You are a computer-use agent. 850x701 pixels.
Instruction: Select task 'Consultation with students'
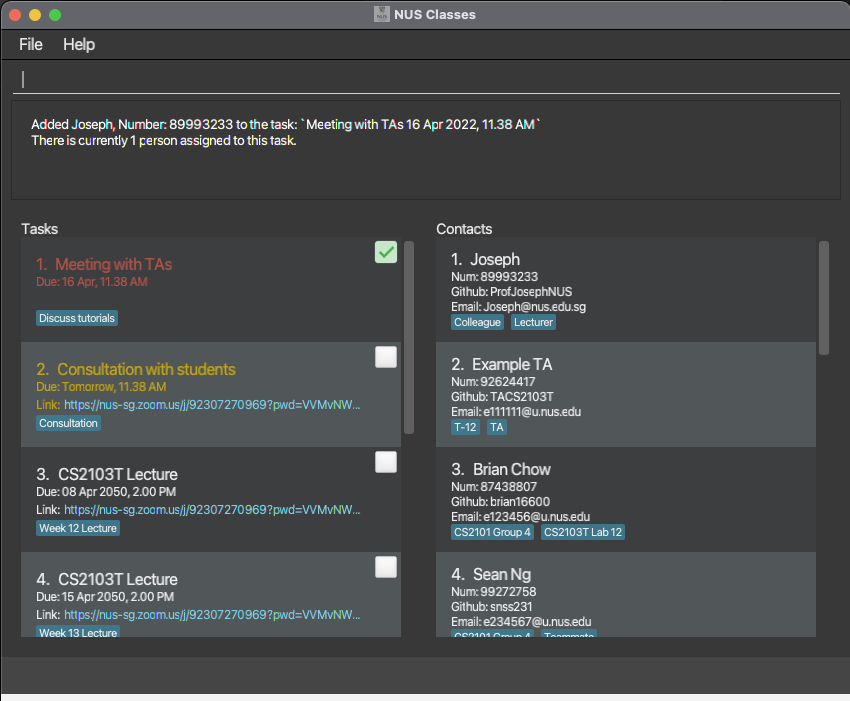click(211, 395)
